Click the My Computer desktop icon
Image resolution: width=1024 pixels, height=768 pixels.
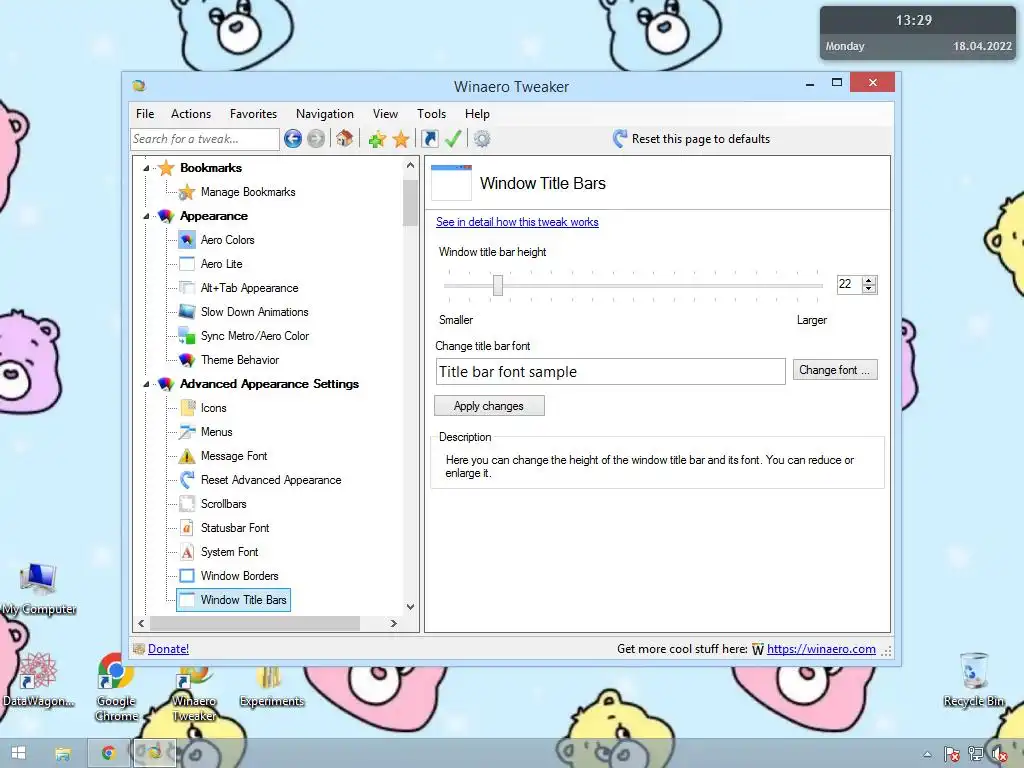39,589
